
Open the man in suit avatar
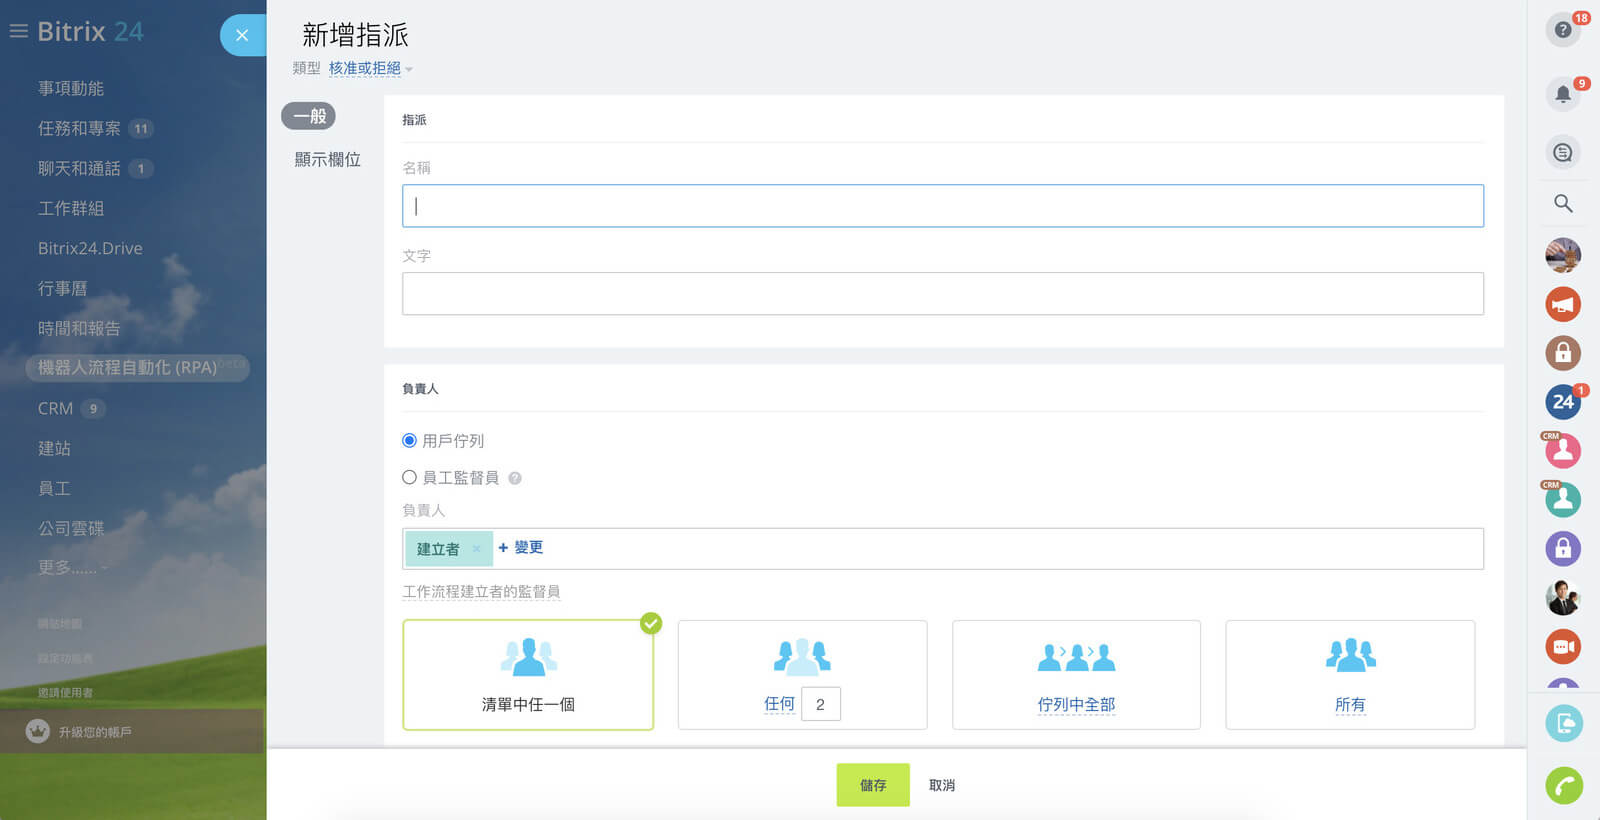(1563, 597)
